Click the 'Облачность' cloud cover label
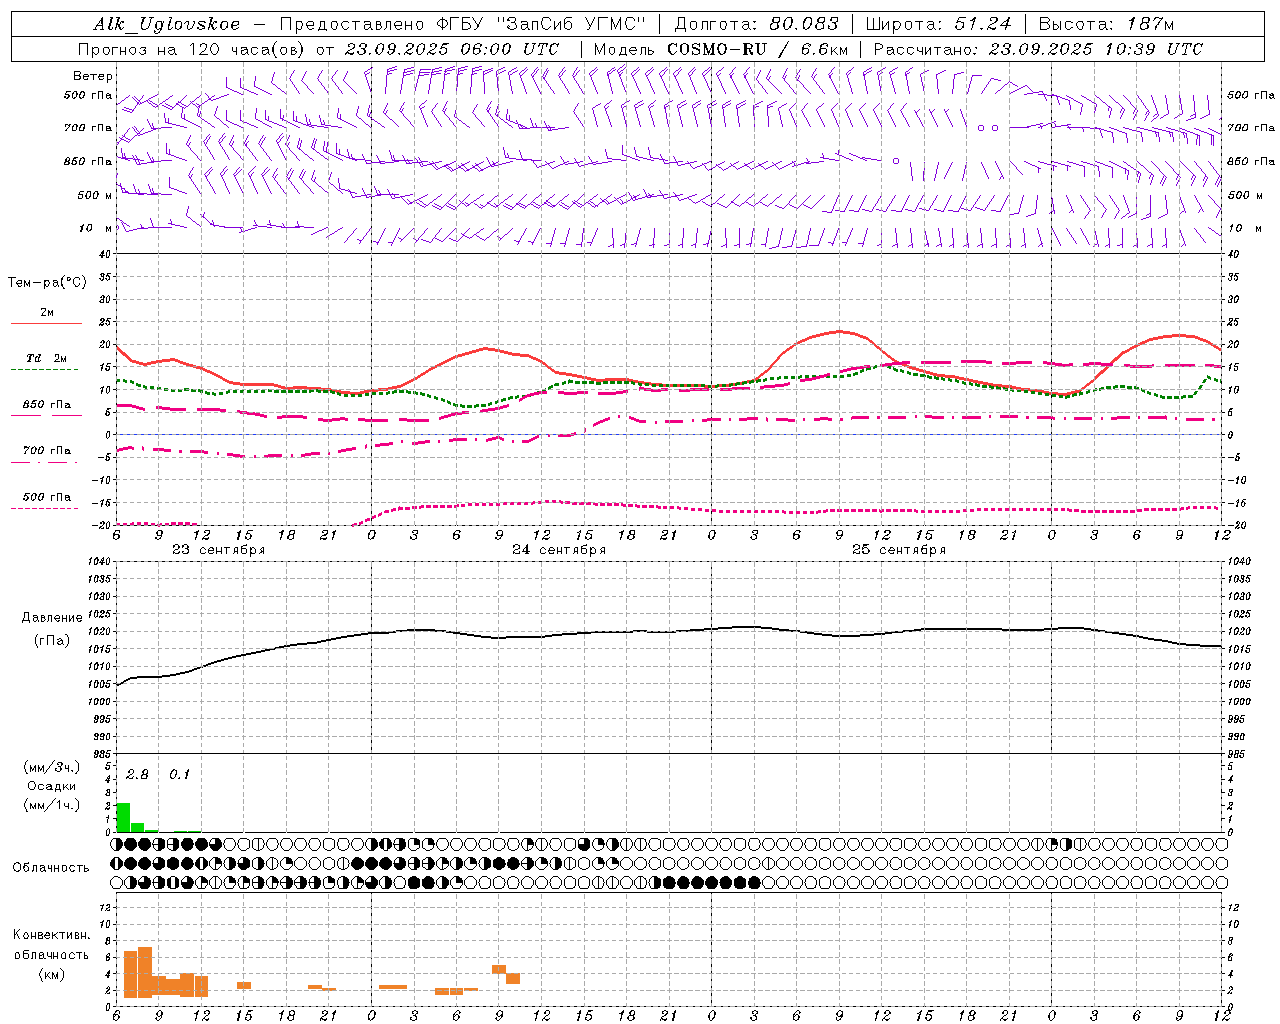 point(51,868)
